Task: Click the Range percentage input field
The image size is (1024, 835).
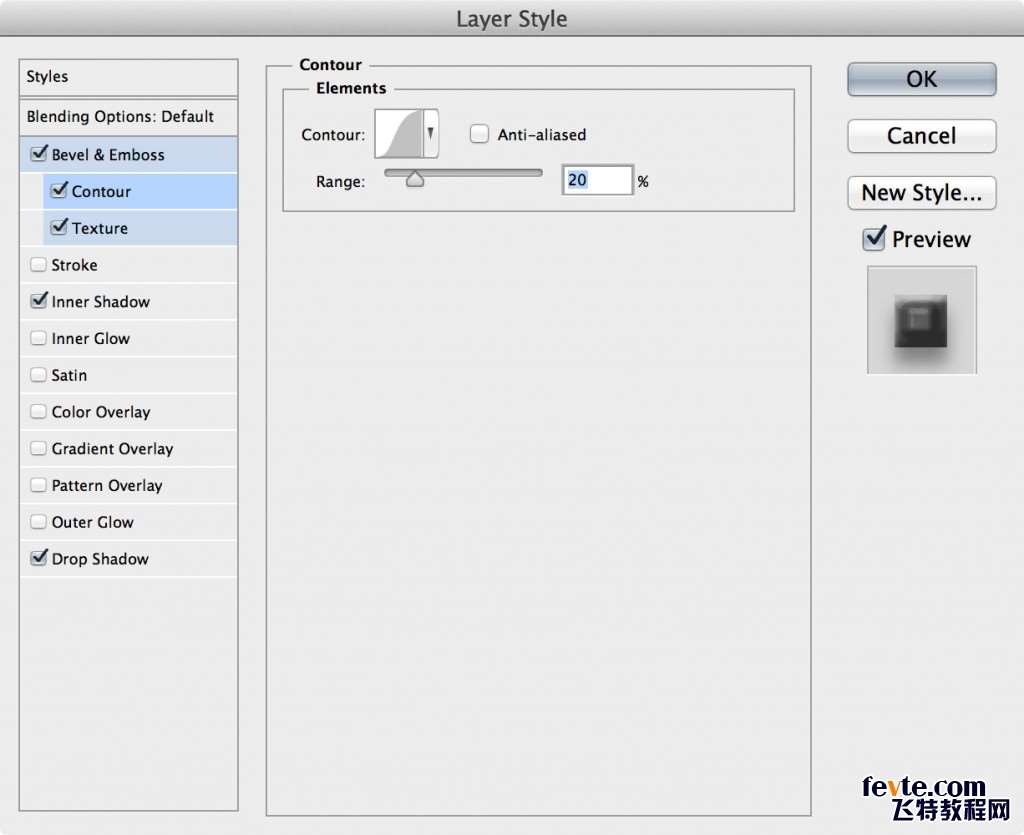Action: click(x=596, y=181)
